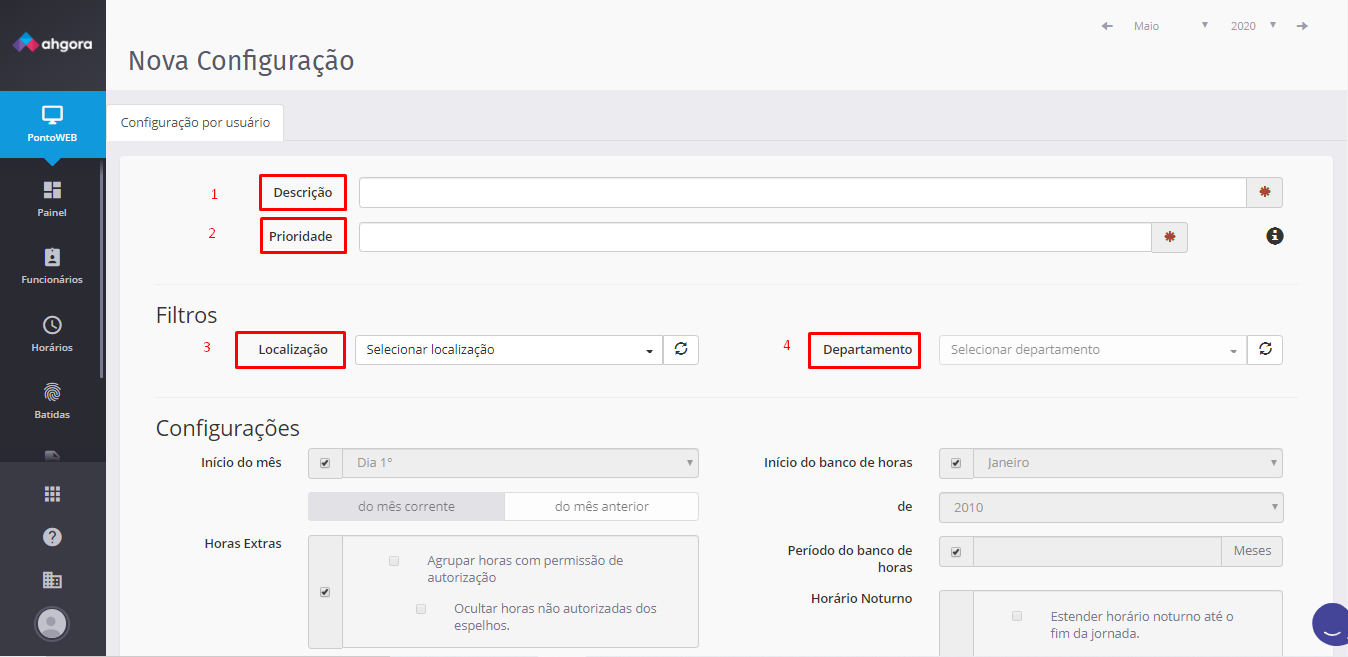
Task: Open the Janeiro month dropdown
Action: [1128, 463]
